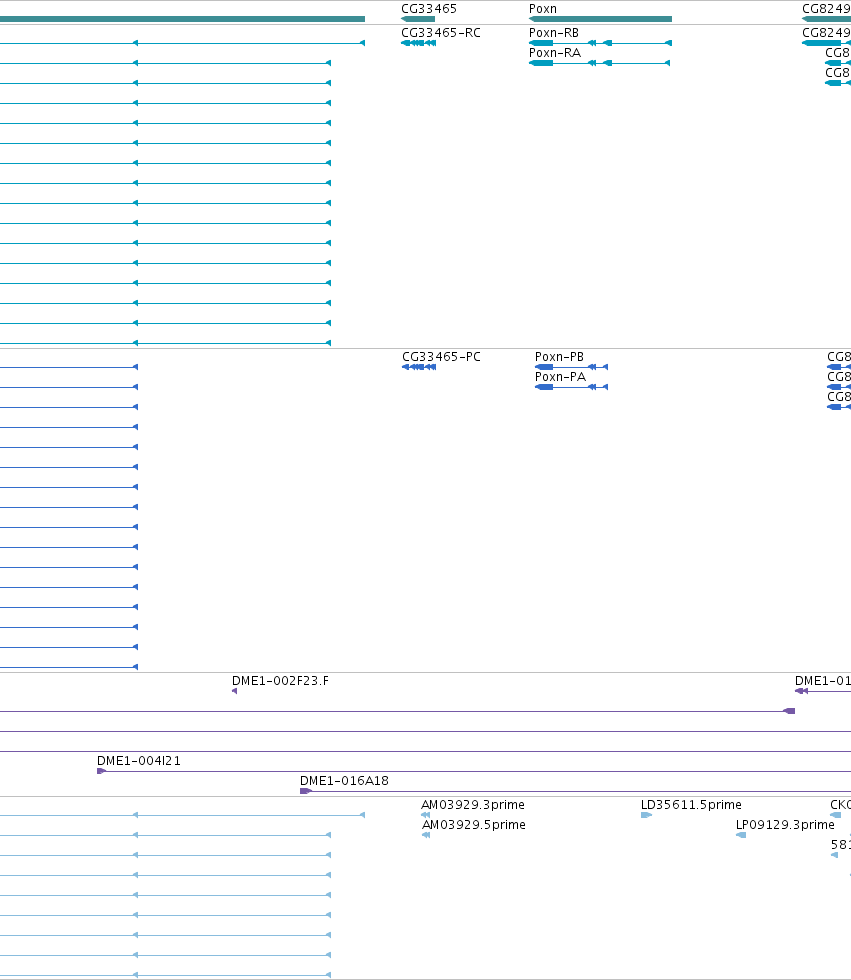Select the arrow glyph under AM03929.5prime
The image size is (851, 980).
[426, 835]
